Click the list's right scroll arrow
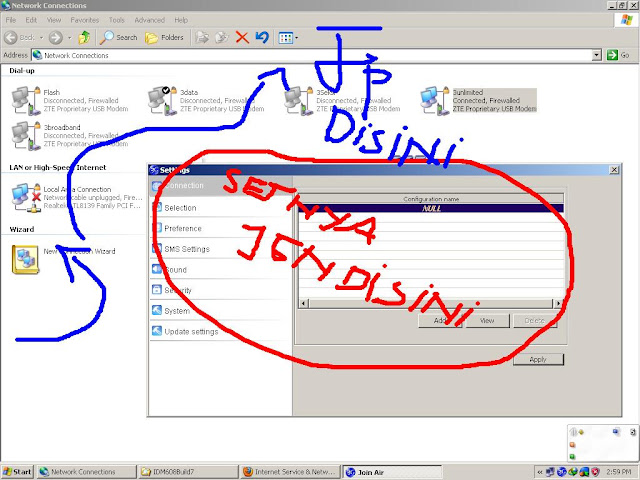 558,303
